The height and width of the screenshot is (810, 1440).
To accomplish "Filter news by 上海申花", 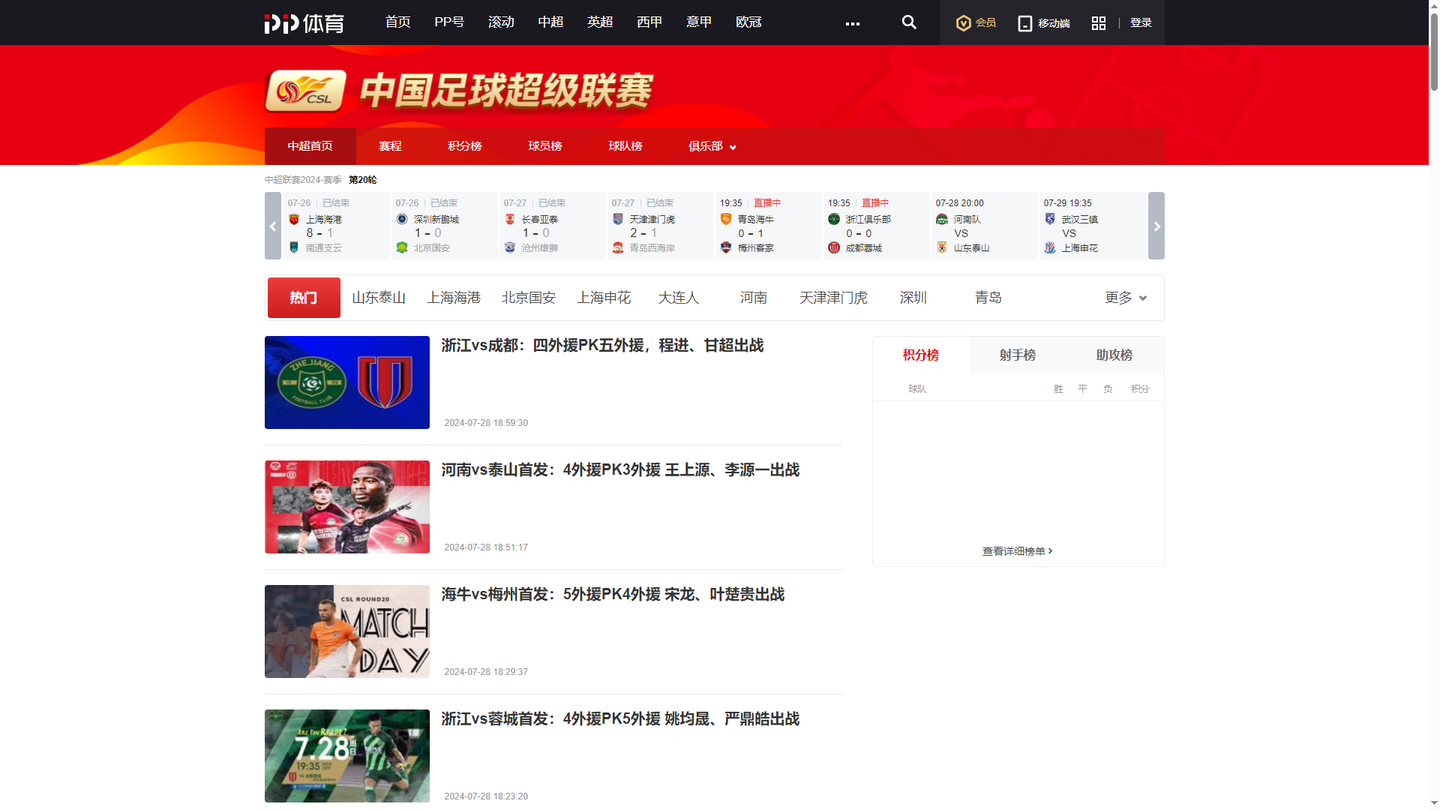I will click(604, 298).
